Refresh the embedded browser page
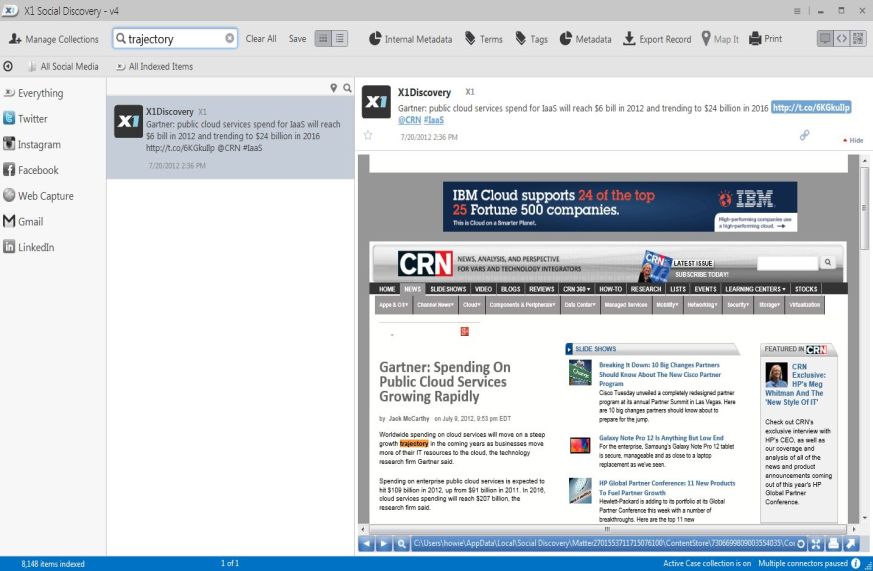 (x=801, y=544)
